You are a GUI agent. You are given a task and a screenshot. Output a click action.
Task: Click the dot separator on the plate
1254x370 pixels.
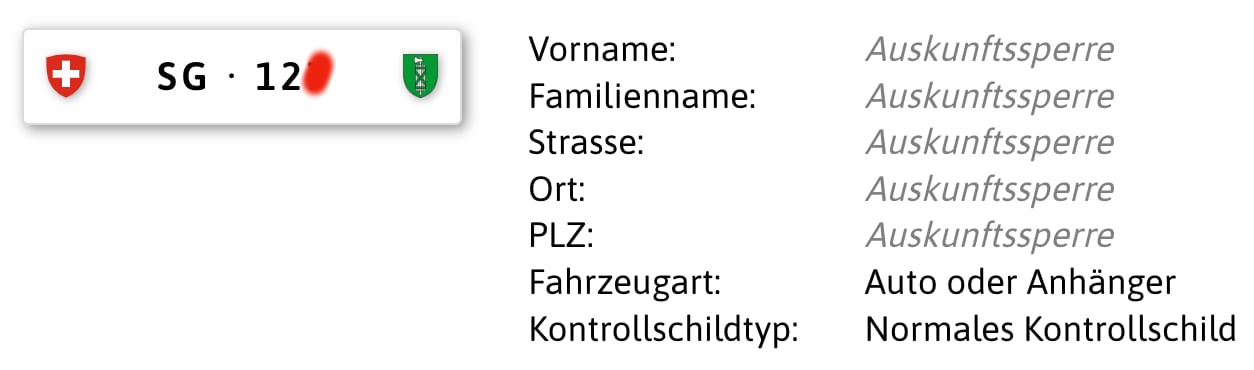(x=231, y=77)
